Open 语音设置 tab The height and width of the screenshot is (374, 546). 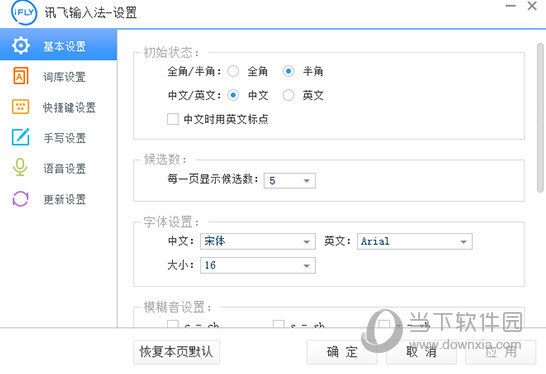pos(58,168)
